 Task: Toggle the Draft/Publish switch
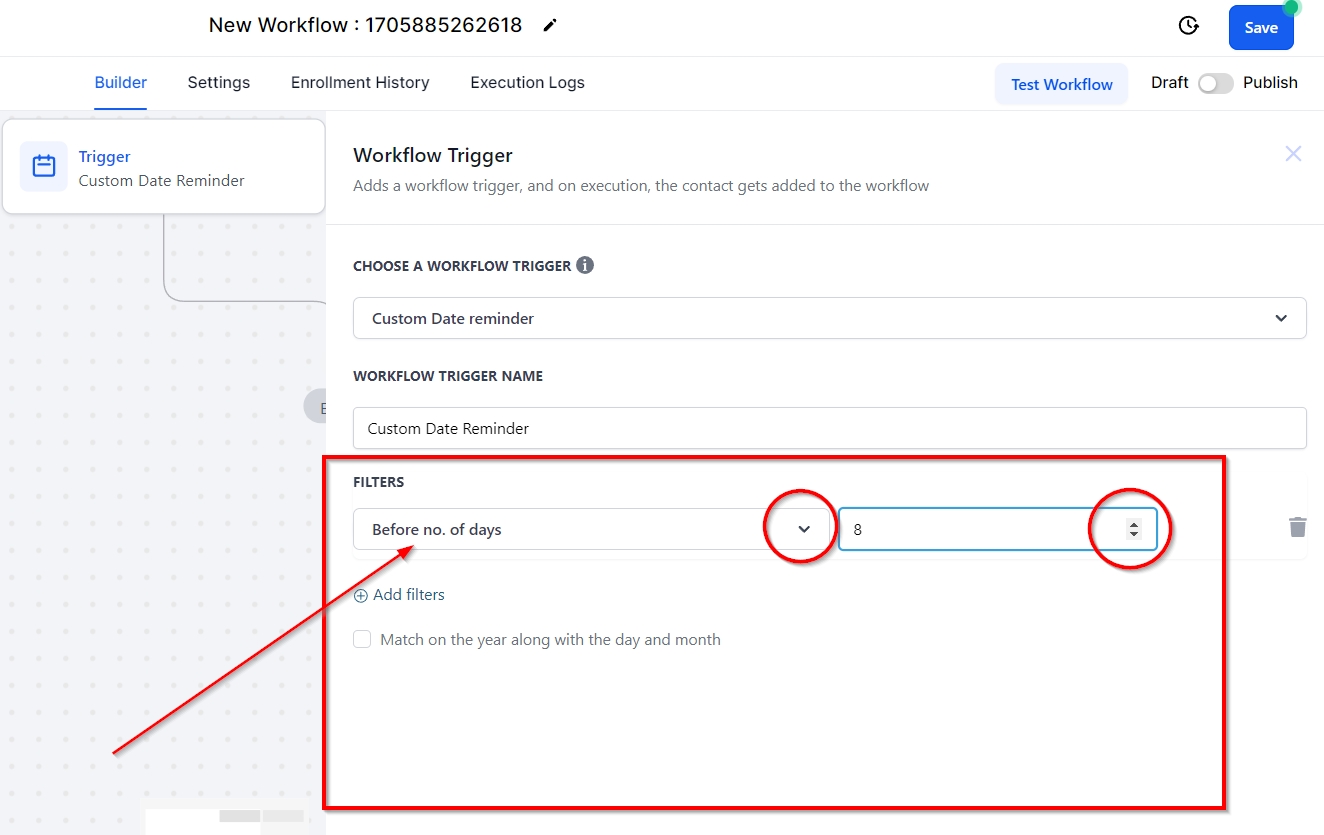click(x=1216, y=83)
